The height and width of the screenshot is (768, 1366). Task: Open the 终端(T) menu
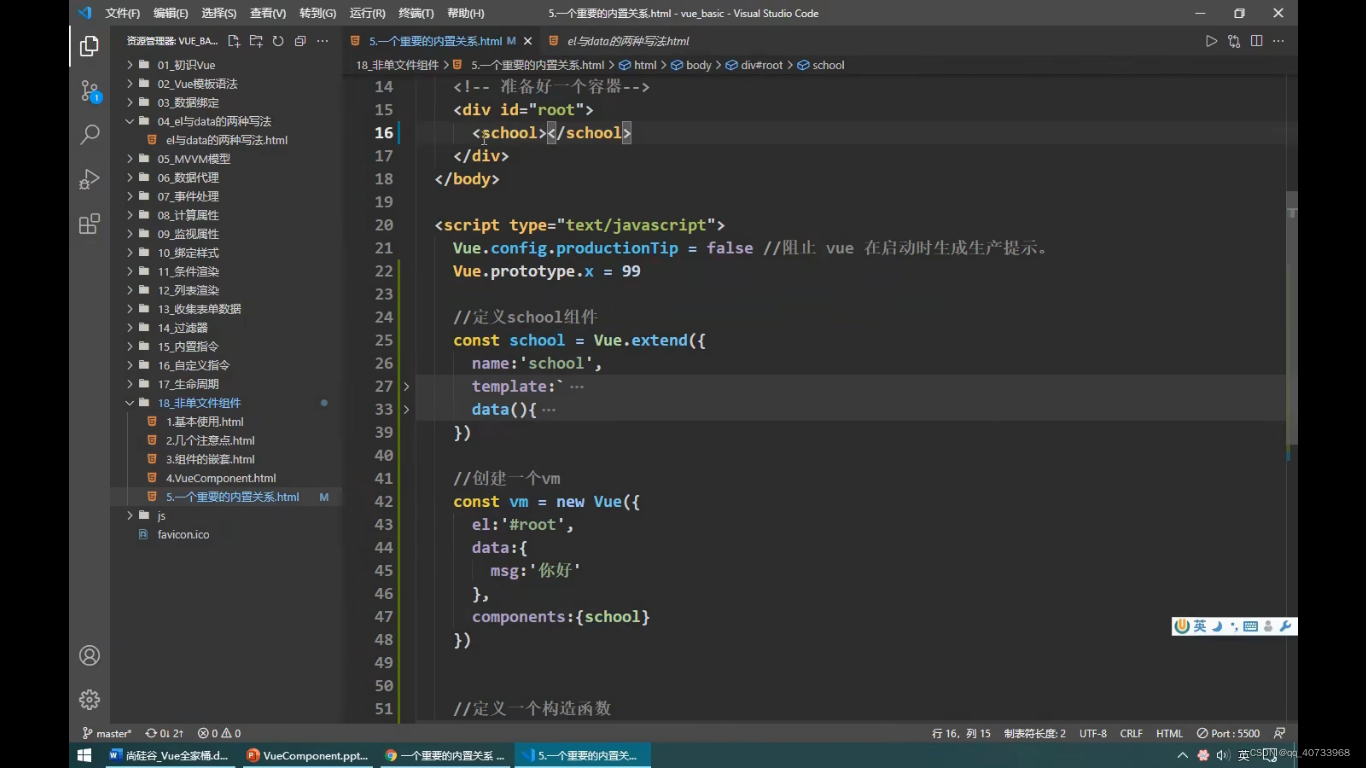416,13
